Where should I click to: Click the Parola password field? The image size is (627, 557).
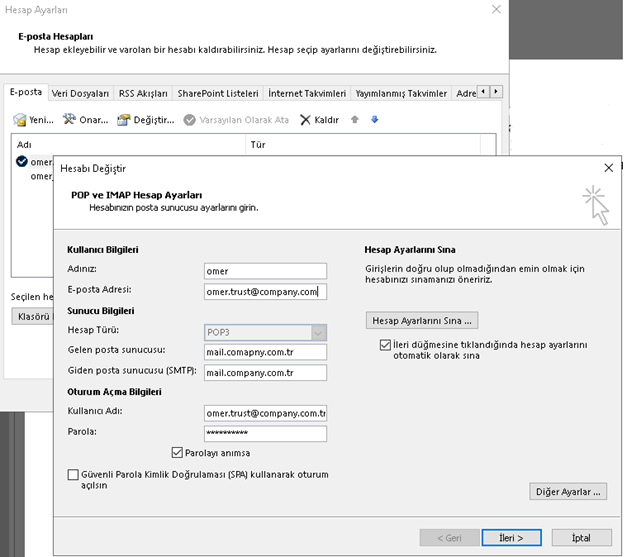pos(265,433)
